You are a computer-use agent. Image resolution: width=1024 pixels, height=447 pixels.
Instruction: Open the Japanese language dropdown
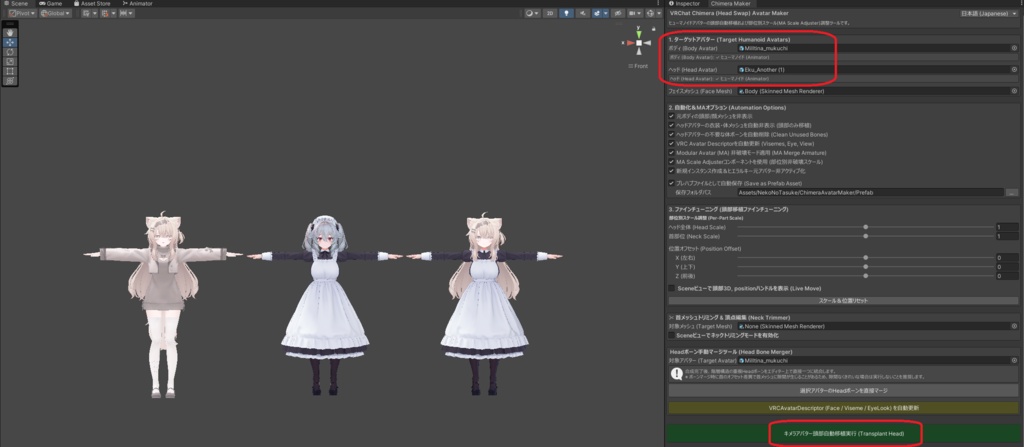tap(989, 13)
